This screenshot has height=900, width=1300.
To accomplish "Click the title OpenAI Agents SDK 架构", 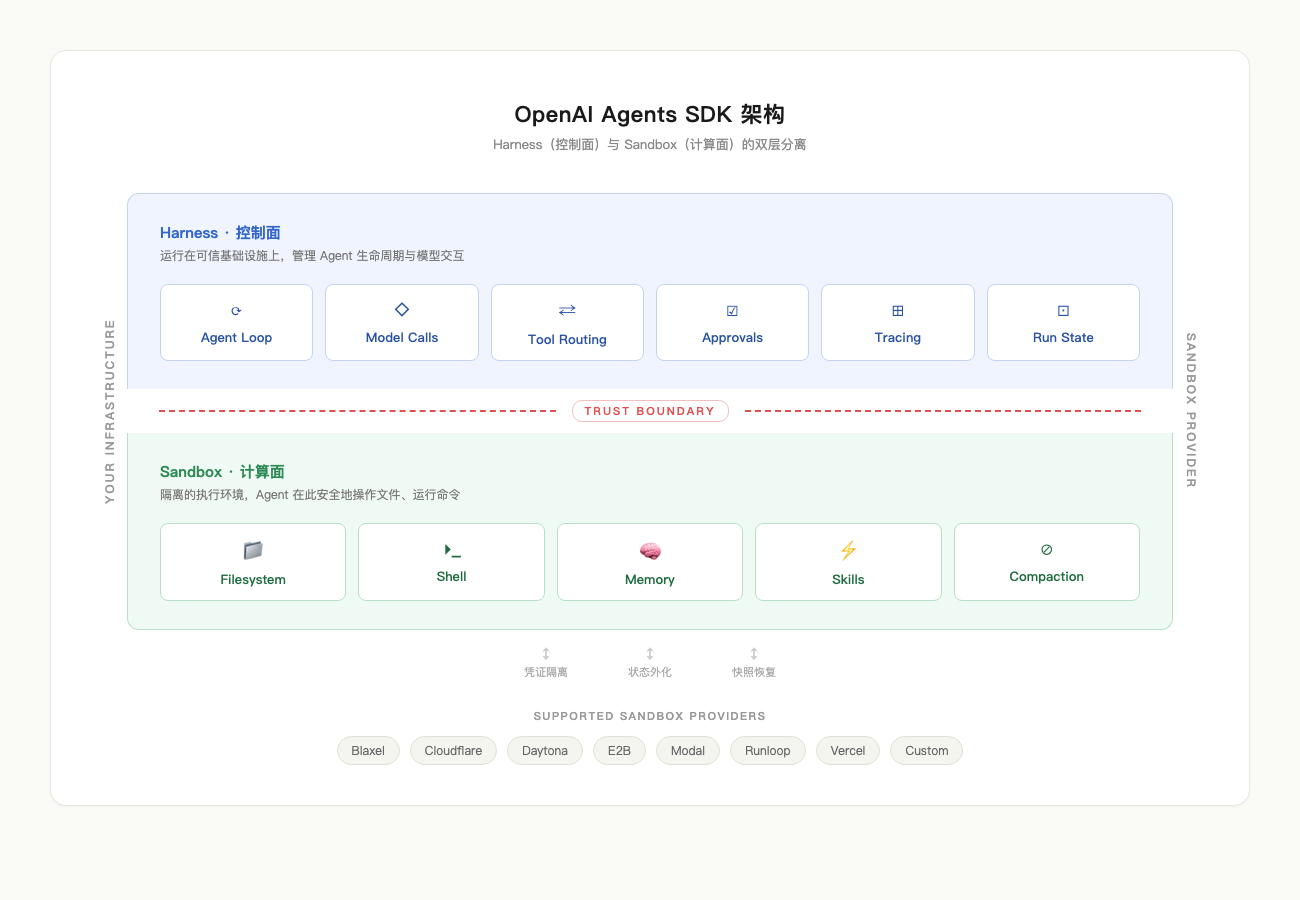I will (x=650, y=114).
